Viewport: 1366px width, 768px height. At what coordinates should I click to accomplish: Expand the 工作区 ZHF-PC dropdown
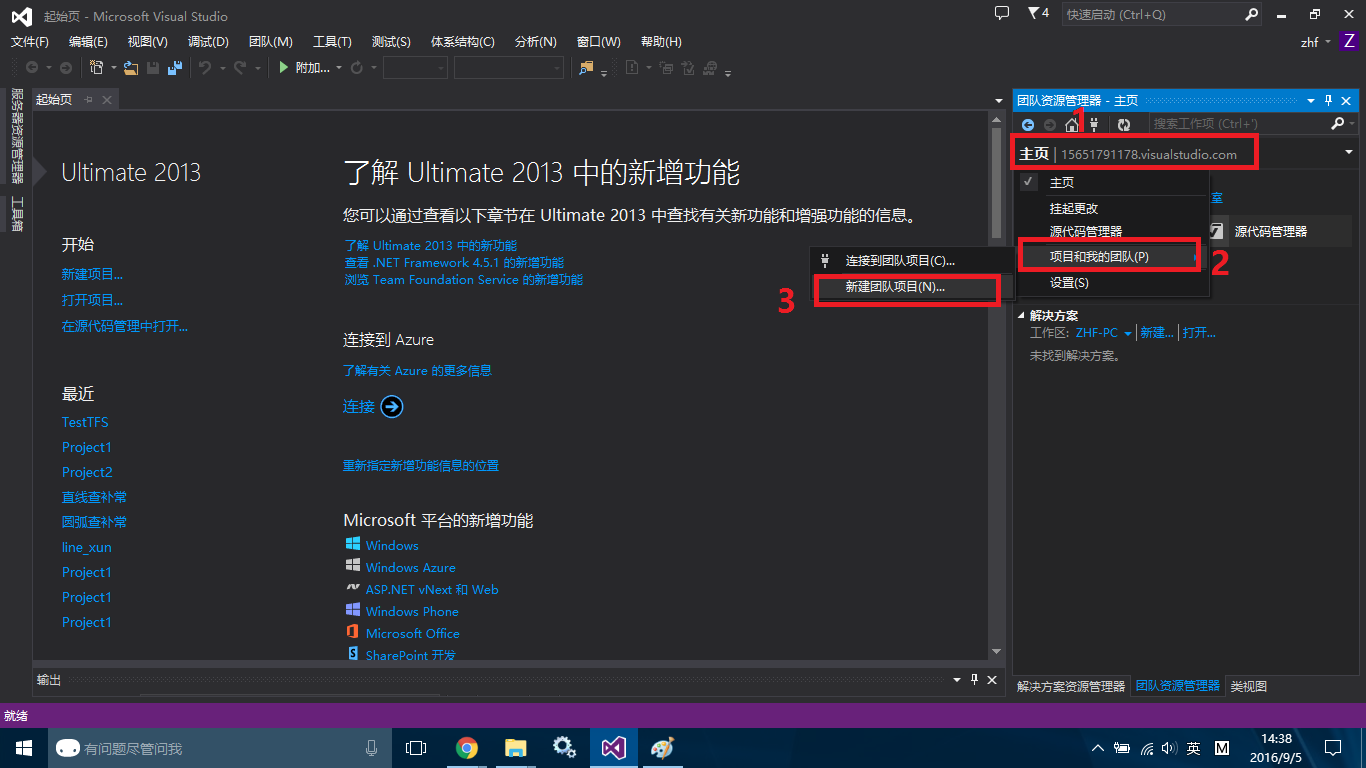[x=1128, y=332]
